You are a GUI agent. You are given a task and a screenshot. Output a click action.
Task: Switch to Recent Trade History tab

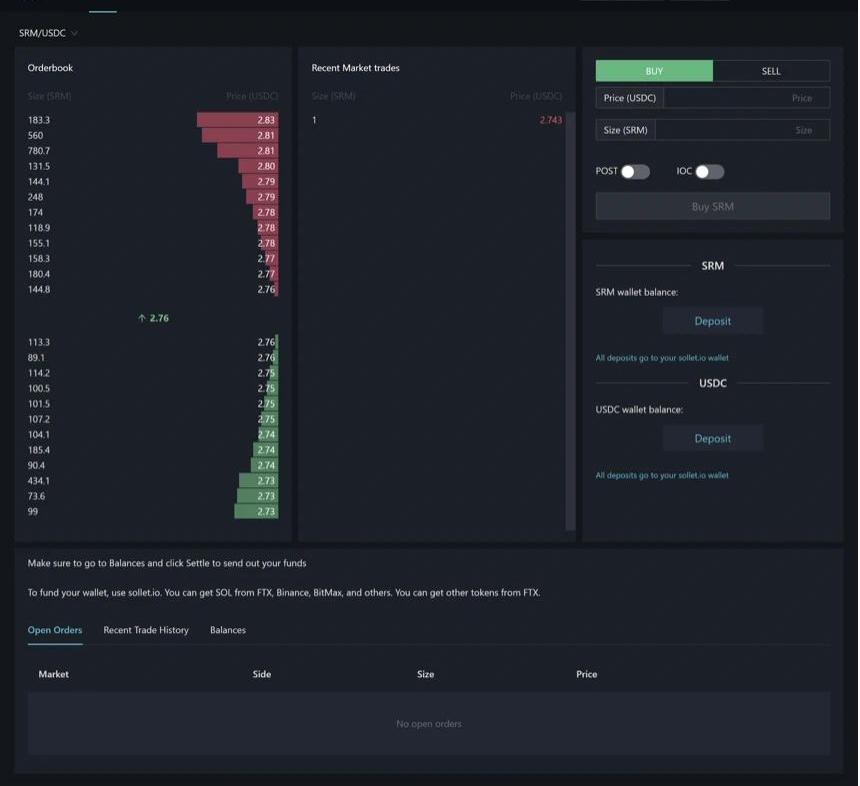point(146,630)
